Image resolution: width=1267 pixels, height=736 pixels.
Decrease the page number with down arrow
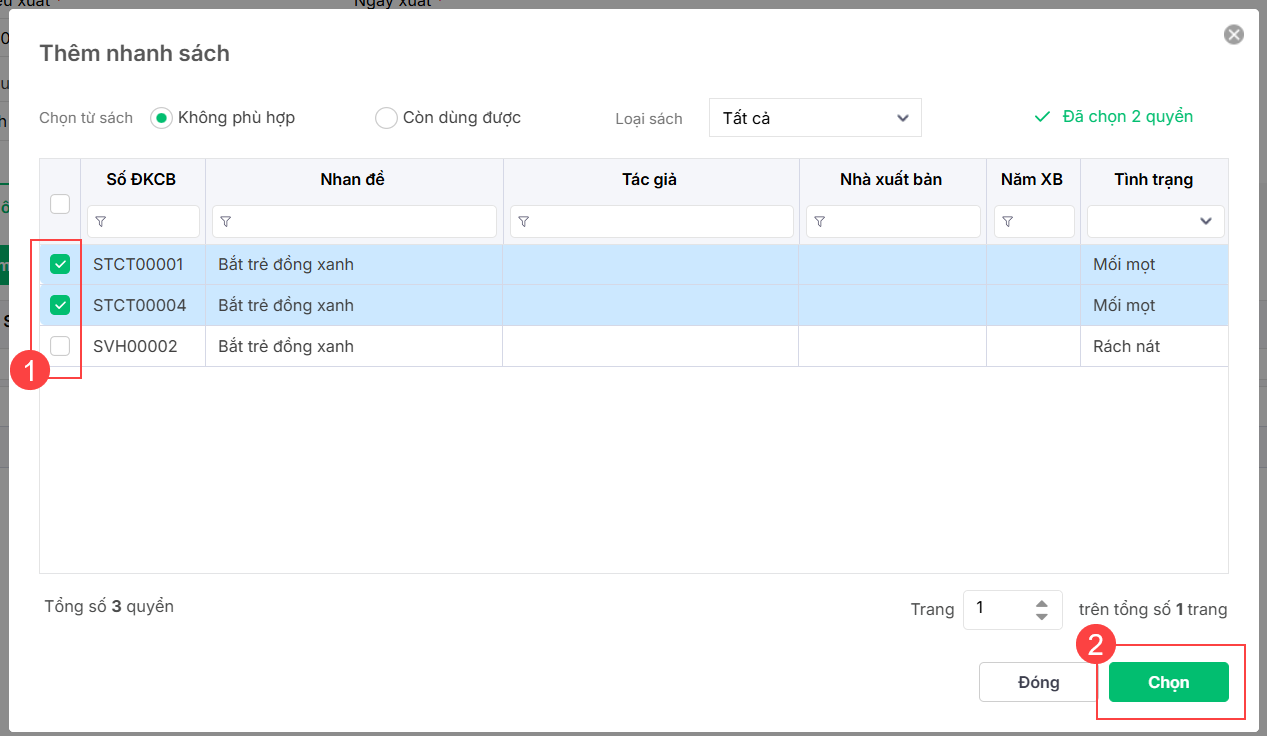(x=1042, y=616)
